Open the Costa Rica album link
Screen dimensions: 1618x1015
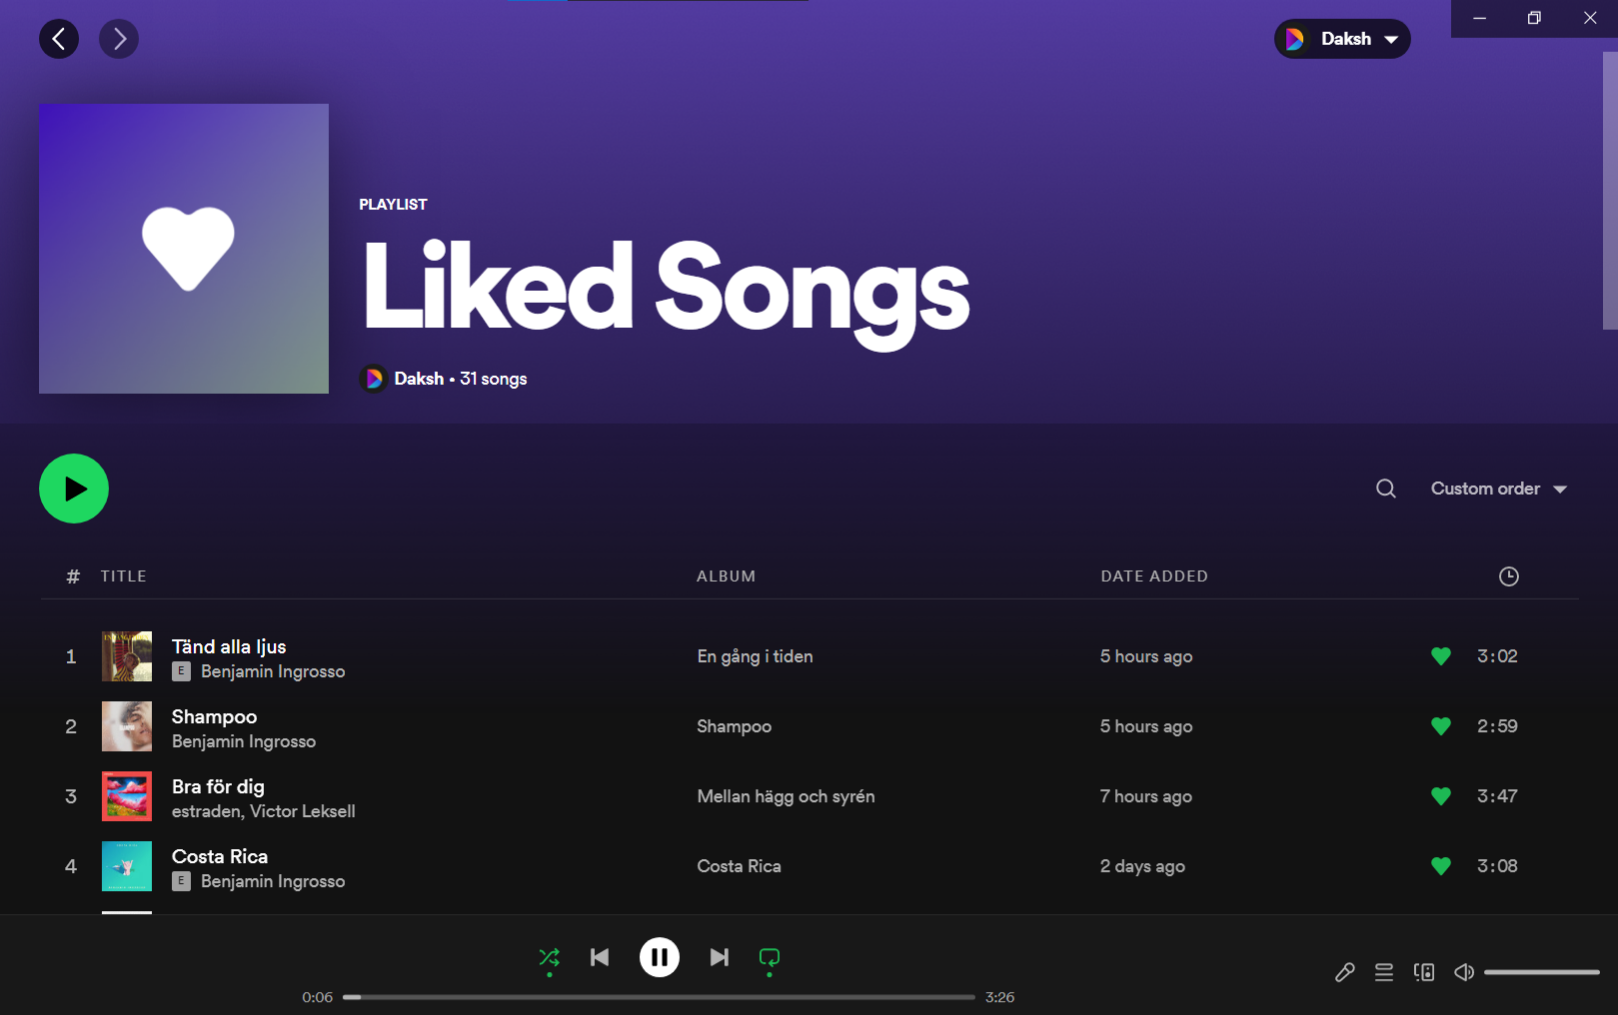pyautogui.click(x=739, y=866)
